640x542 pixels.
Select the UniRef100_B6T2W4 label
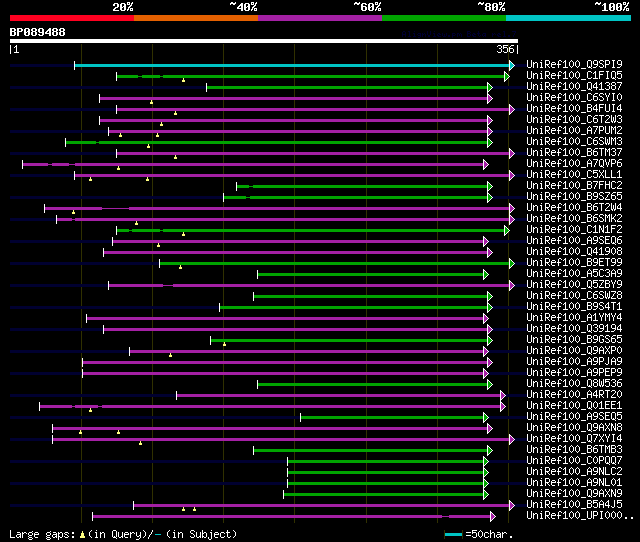point(574,208)
